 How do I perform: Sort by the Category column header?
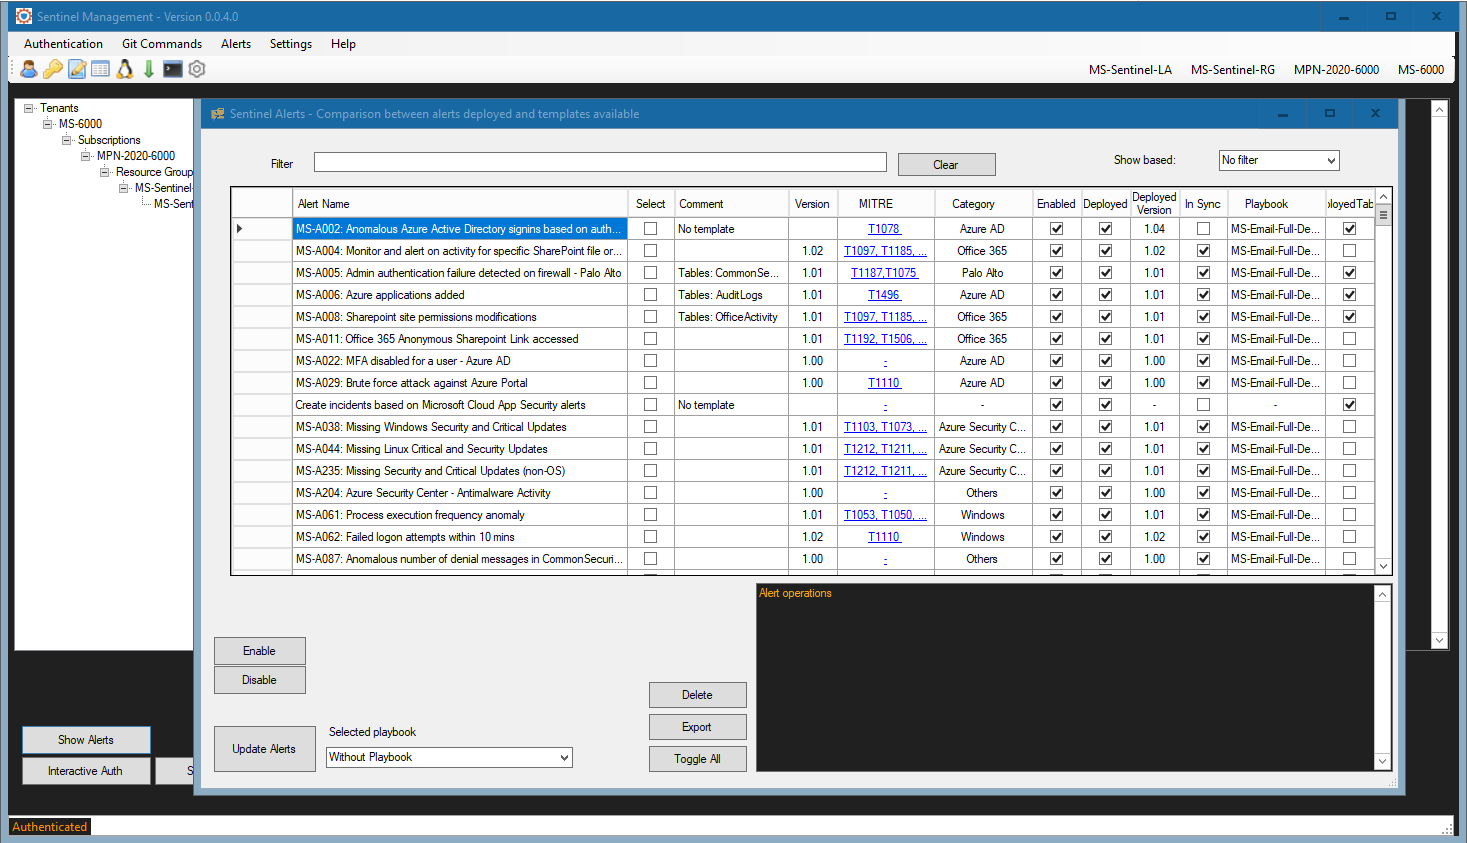point(984,204)
